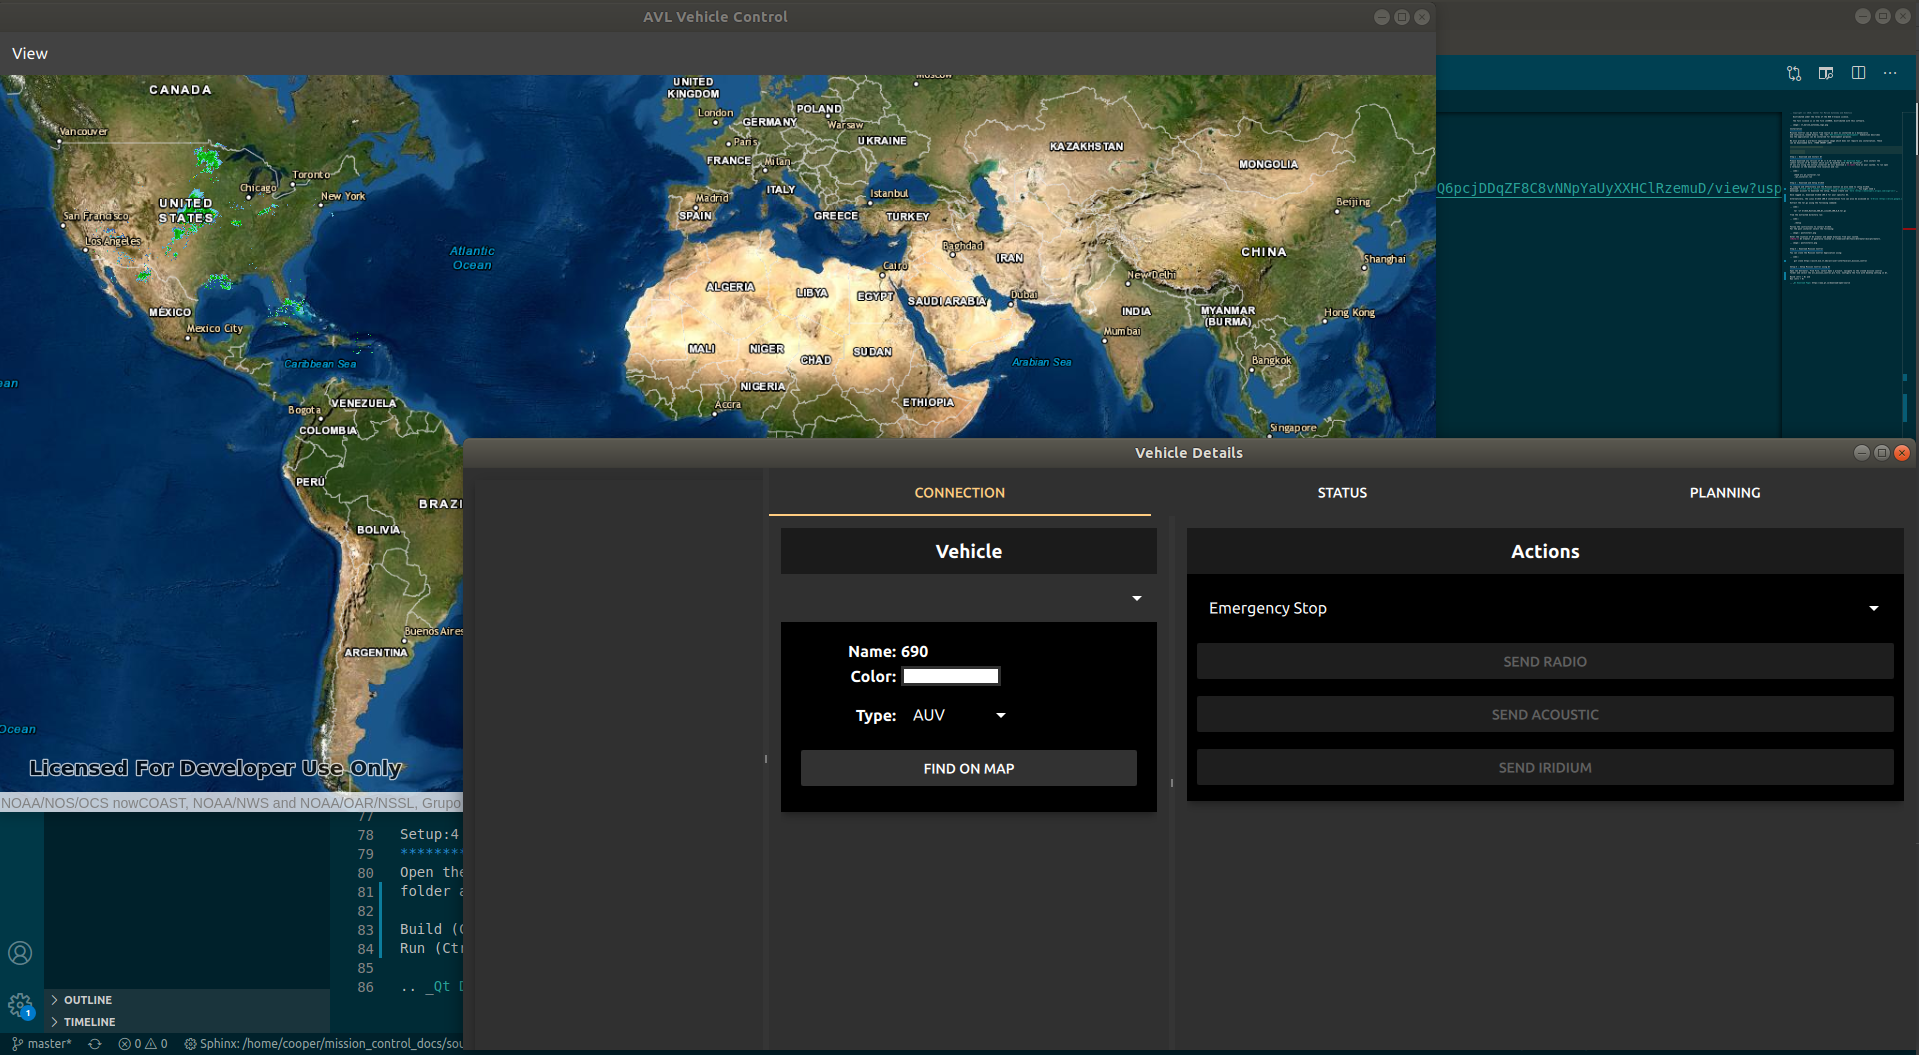Click the Synchronize Changes icon in the status bar
1919x1055 pixels.
[95, 1044]
